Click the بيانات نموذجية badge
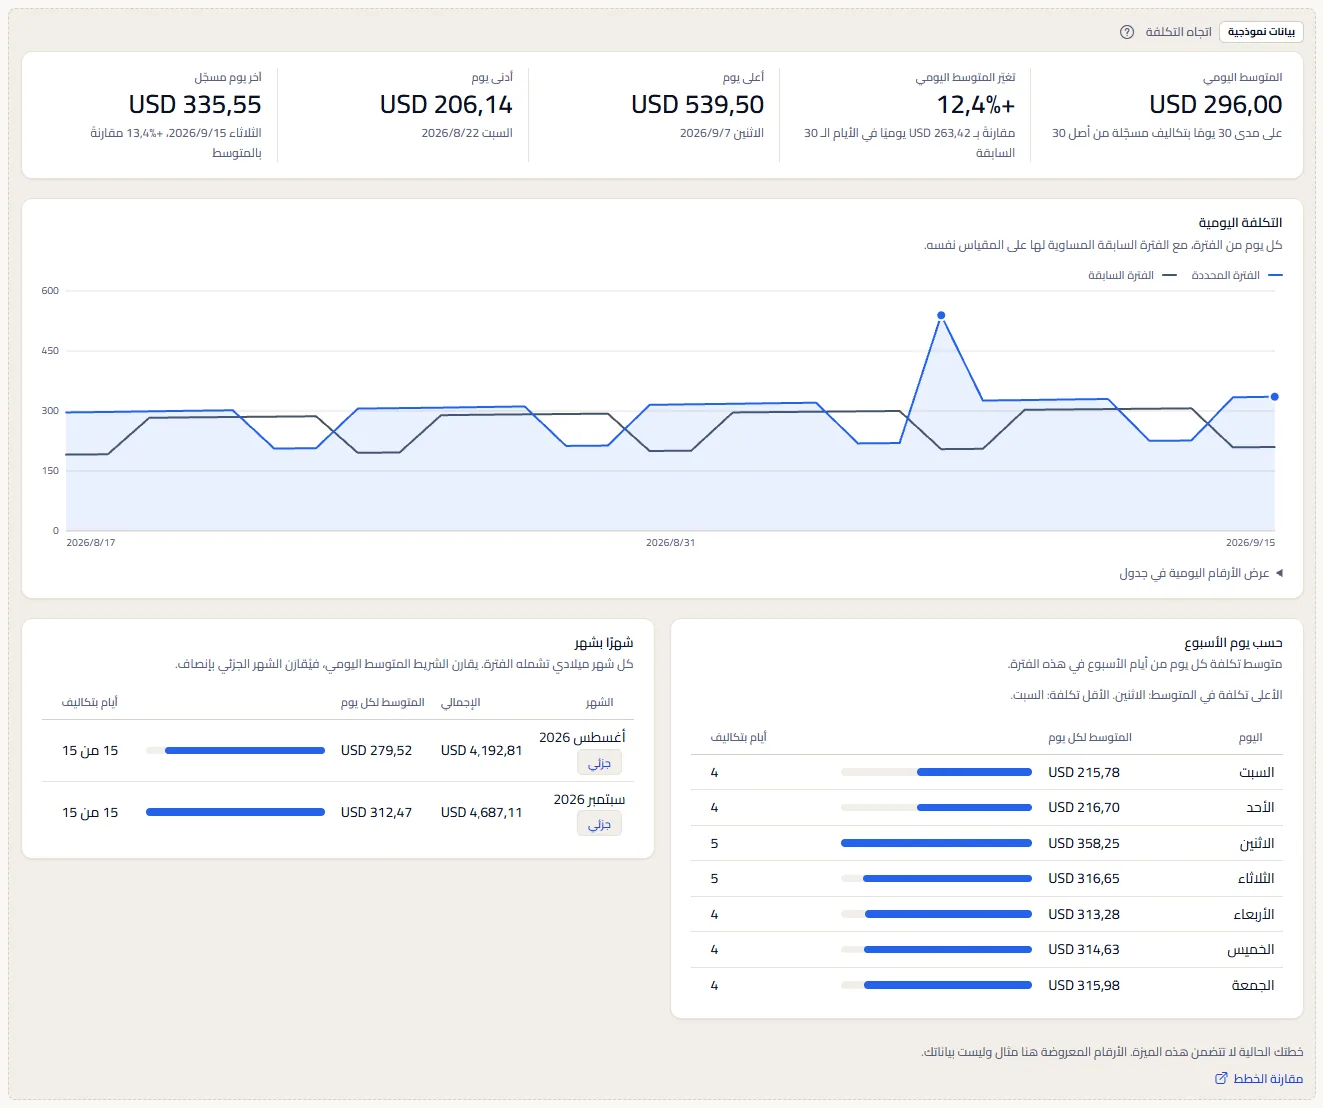The height and width of the screenshot is (1108, 1323). [x=1261, y=32]
